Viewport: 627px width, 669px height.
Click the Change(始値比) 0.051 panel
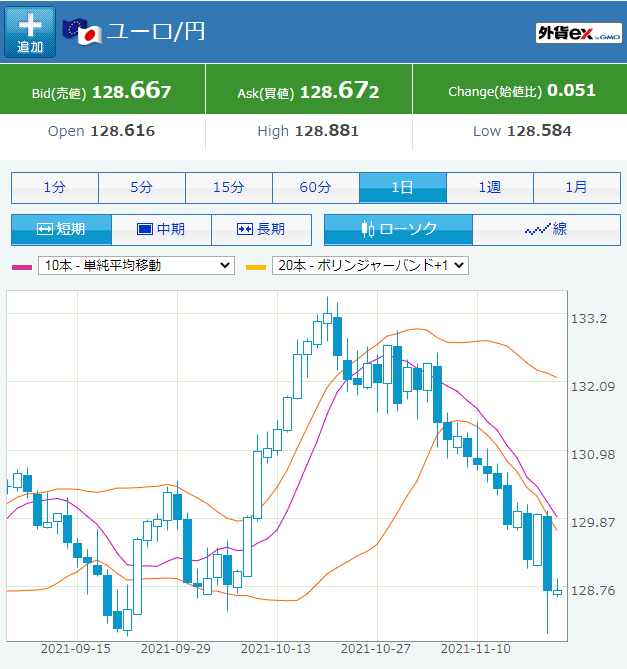click(x=520, y=90)
